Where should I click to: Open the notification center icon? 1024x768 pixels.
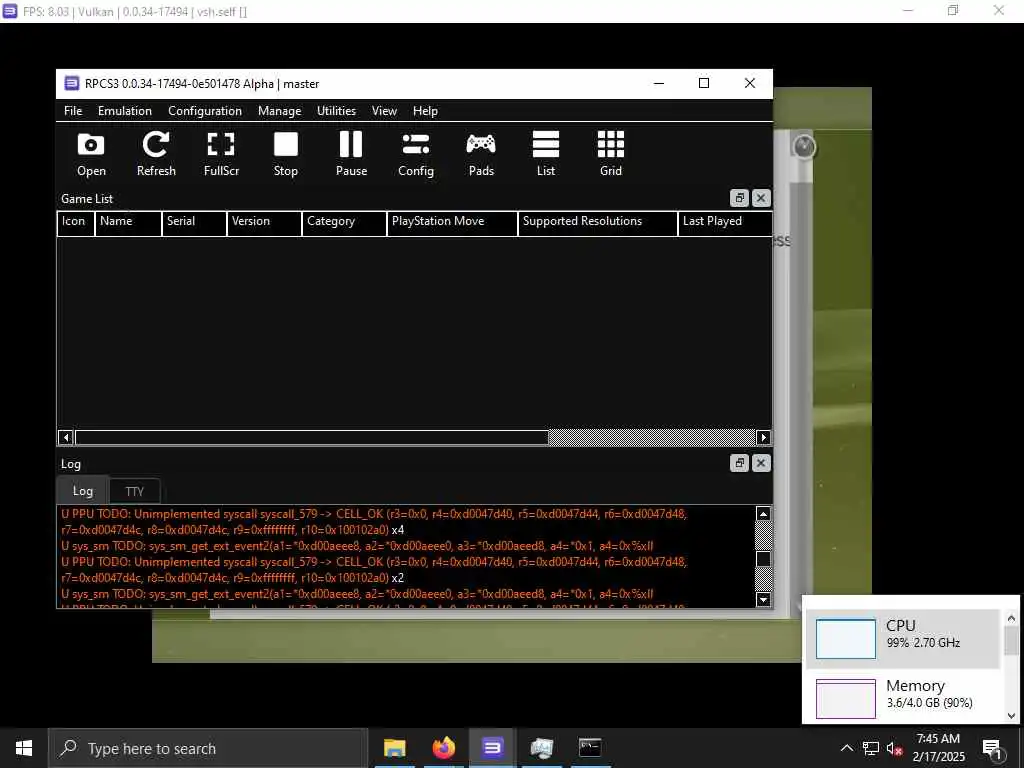point(992,749)
